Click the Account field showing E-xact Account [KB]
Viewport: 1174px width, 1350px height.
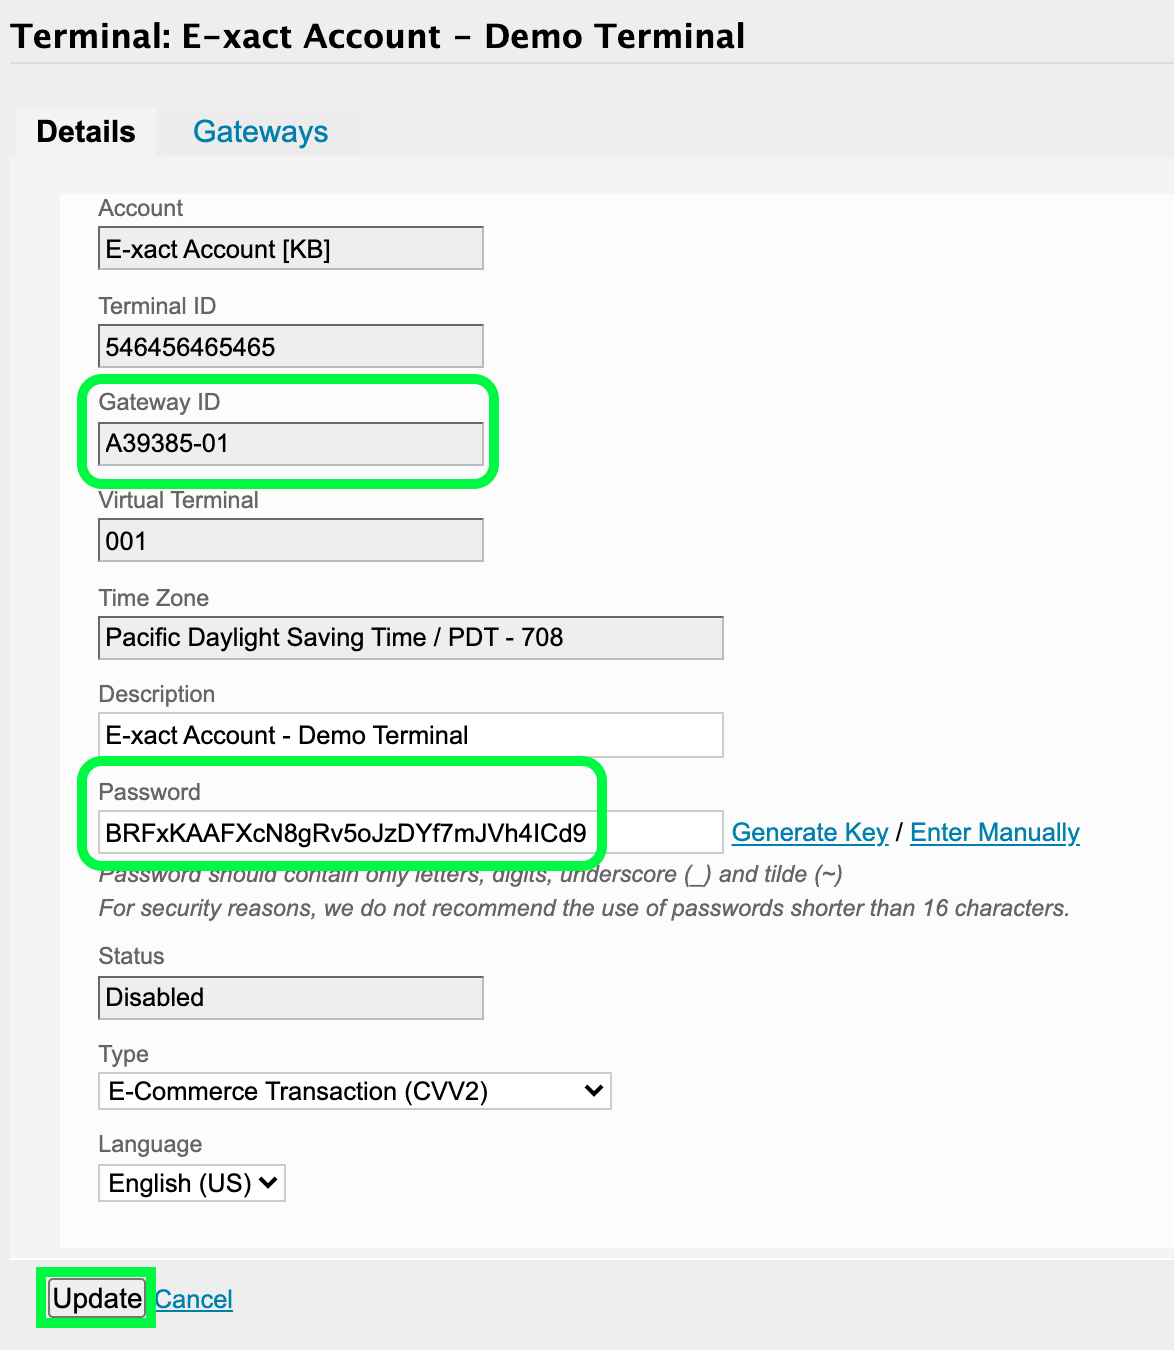(x=290, y=248)
